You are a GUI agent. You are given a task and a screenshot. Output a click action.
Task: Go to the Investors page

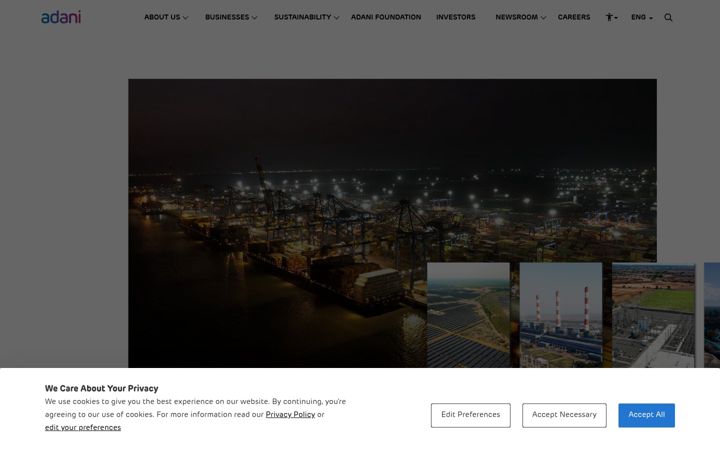456,17
